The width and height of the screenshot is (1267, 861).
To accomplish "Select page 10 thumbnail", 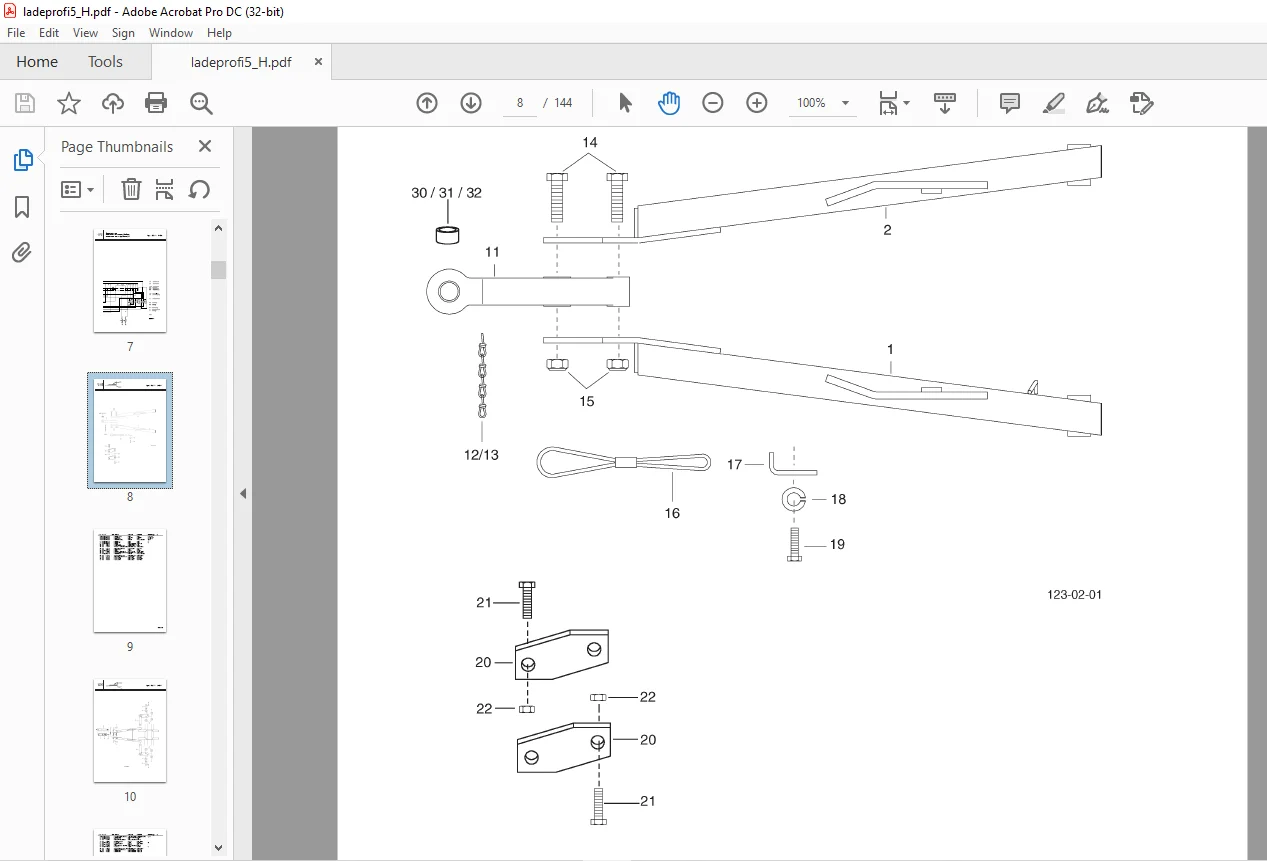I will pos(130,731).
